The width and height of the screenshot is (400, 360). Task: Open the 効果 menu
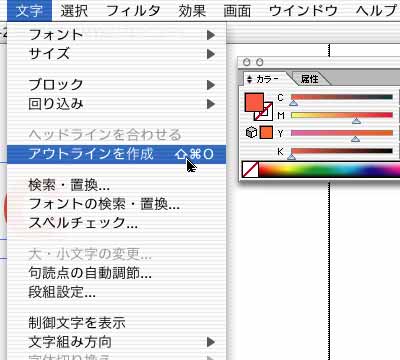click(192, 11)
